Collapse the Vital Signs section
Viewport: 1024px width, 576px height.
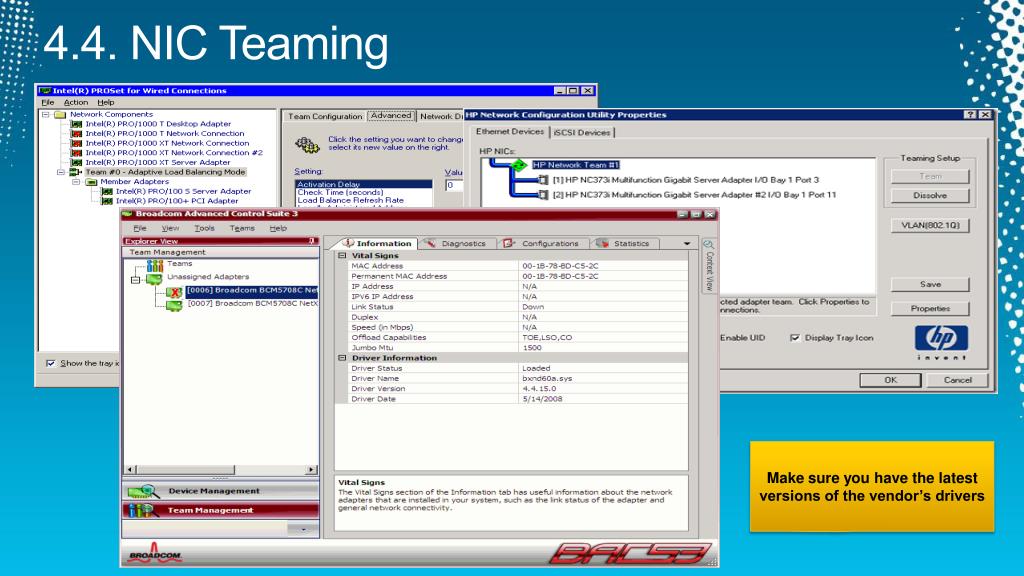pos(342,256)
